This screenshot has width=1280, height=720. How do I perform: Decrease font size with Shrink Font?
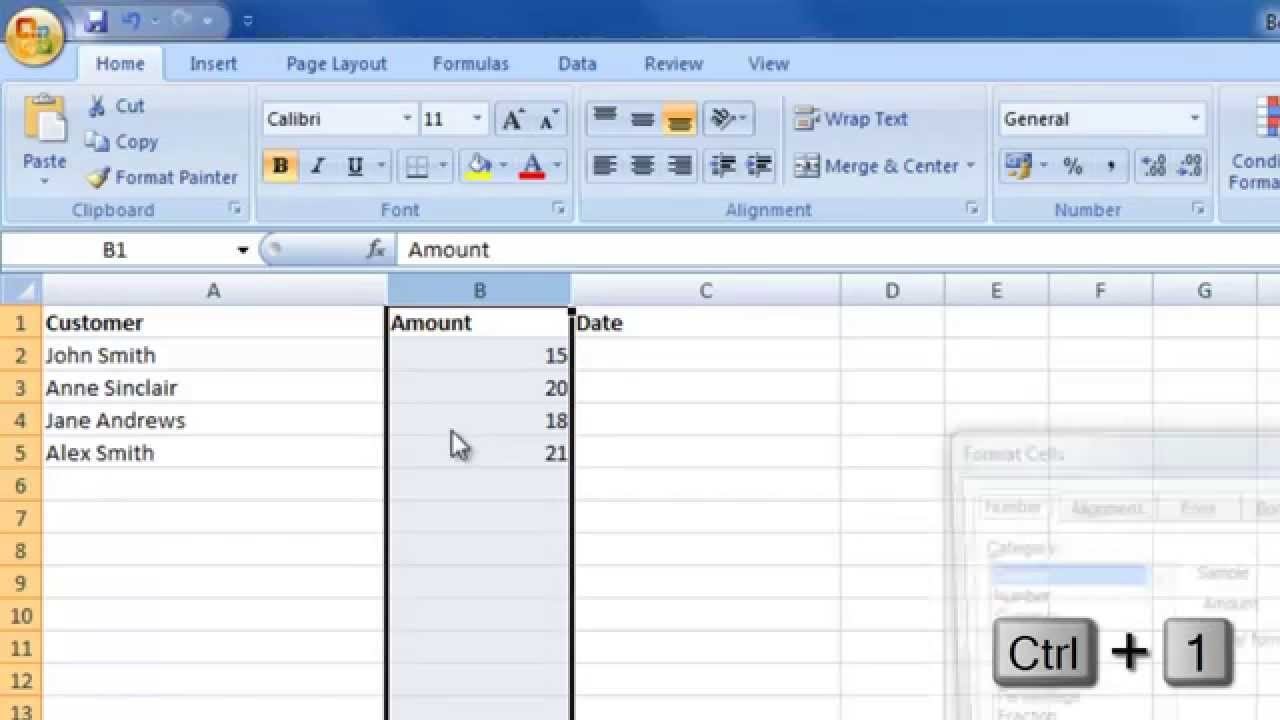point(548,120)
